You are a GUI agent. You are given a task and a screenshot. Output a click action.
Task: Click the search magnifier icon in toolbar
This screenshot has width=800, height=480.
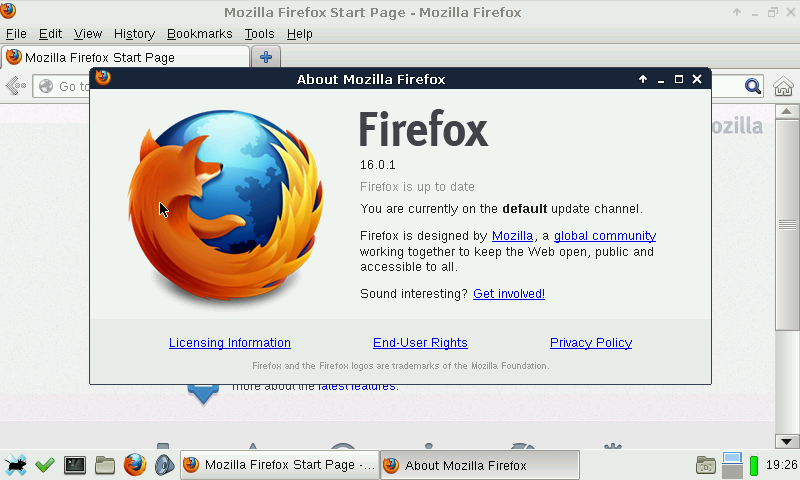click(x=753, y=87)
